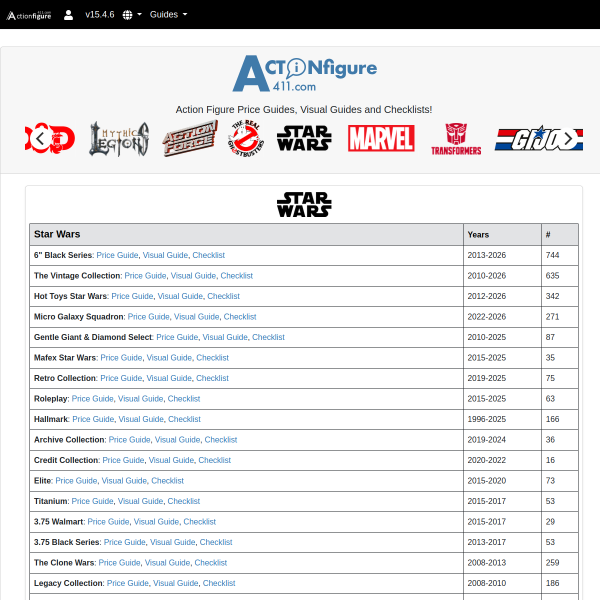600x600 pixels.
Task: Open 3.75 Black Series Checklist
Action: (216, 542)
